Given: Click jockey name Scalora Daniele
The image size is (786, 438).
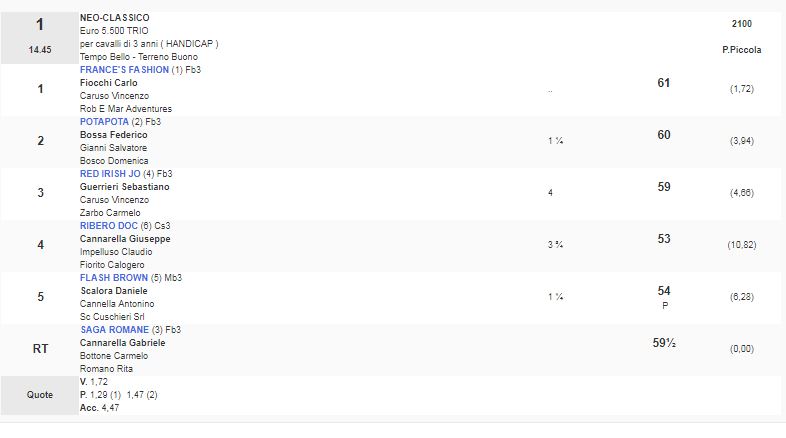Looking at the screenshot, I should pyautogui.click(x=112, y=291).
